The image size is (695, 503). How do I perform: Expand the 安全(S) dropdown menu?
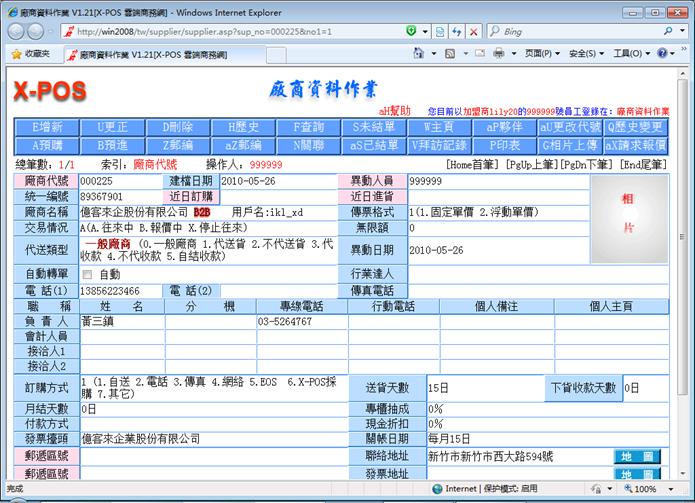(x=585, y=53)
